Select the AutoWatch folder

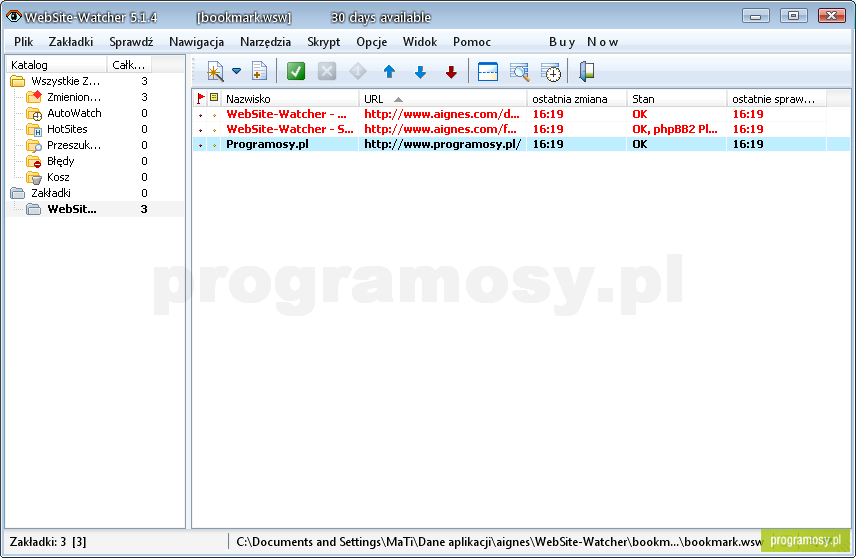click(x=74, y=113)
